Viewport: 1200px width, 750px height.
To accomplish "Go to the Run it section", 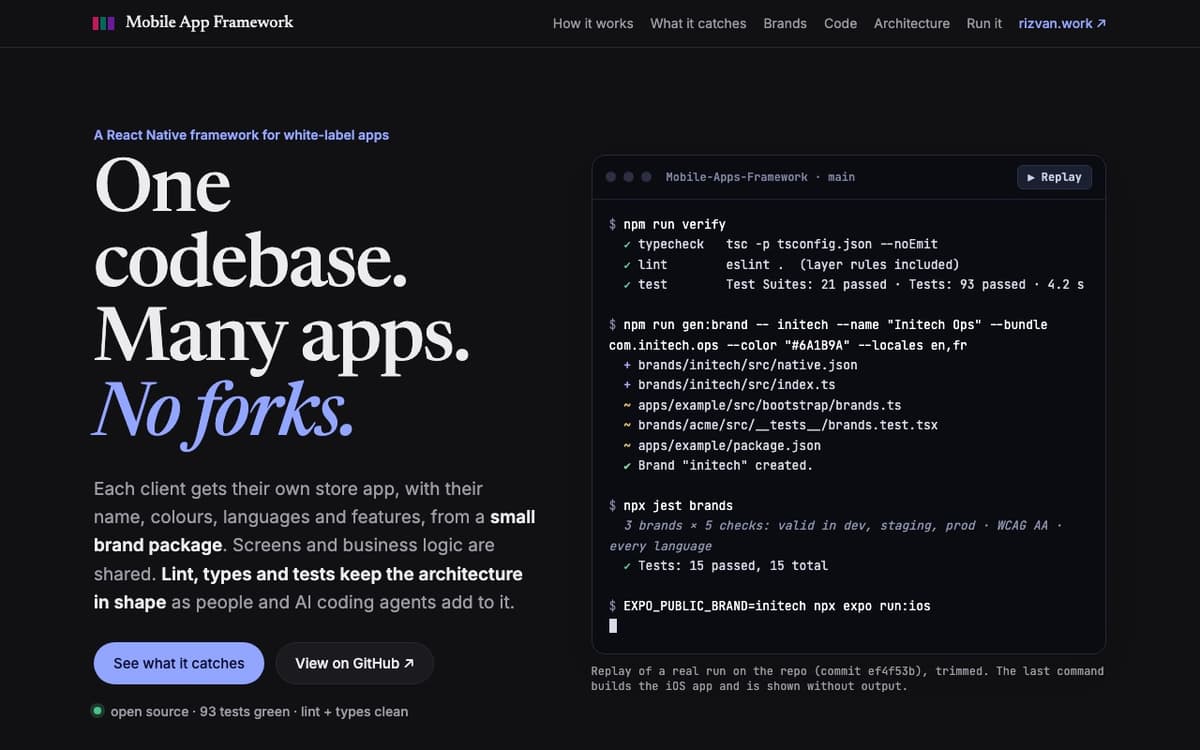I will (984, 23).
